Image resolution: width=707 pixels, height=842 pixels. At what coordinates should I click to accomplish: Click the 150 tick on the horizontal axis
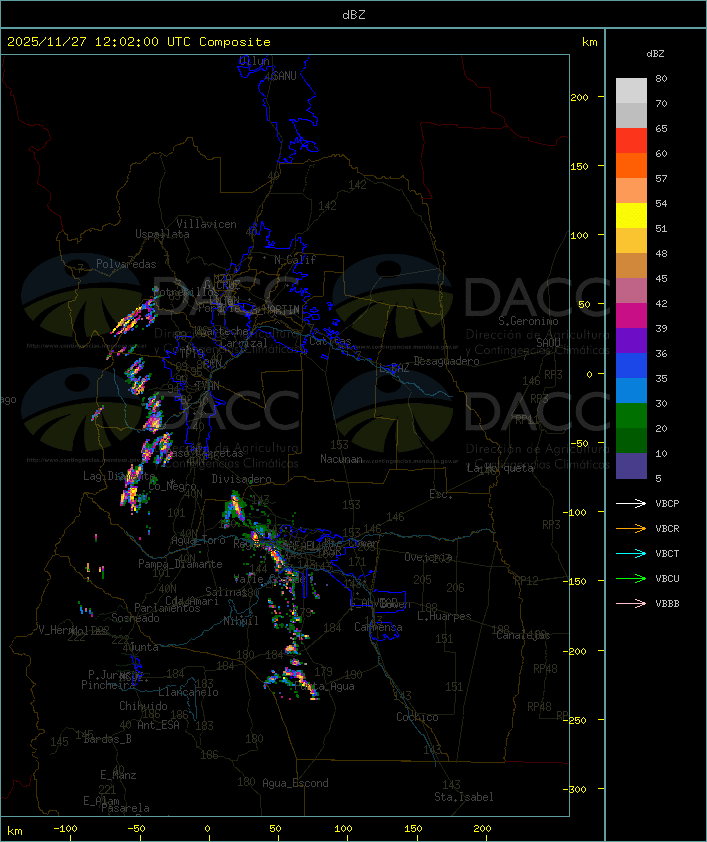coord(413,829)
